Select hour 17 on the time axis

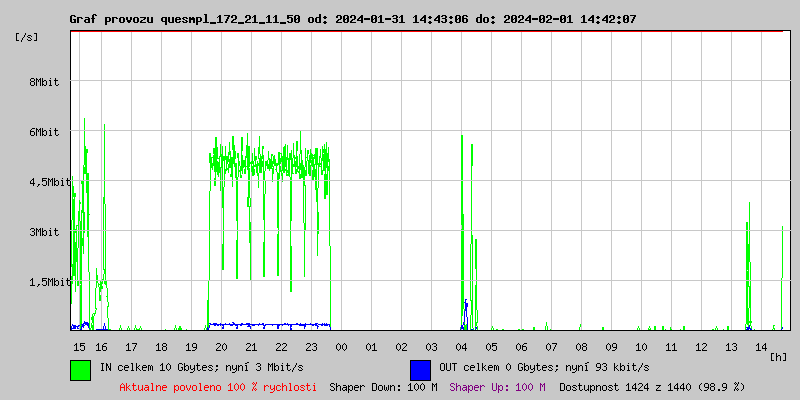[x=131, y=346]
